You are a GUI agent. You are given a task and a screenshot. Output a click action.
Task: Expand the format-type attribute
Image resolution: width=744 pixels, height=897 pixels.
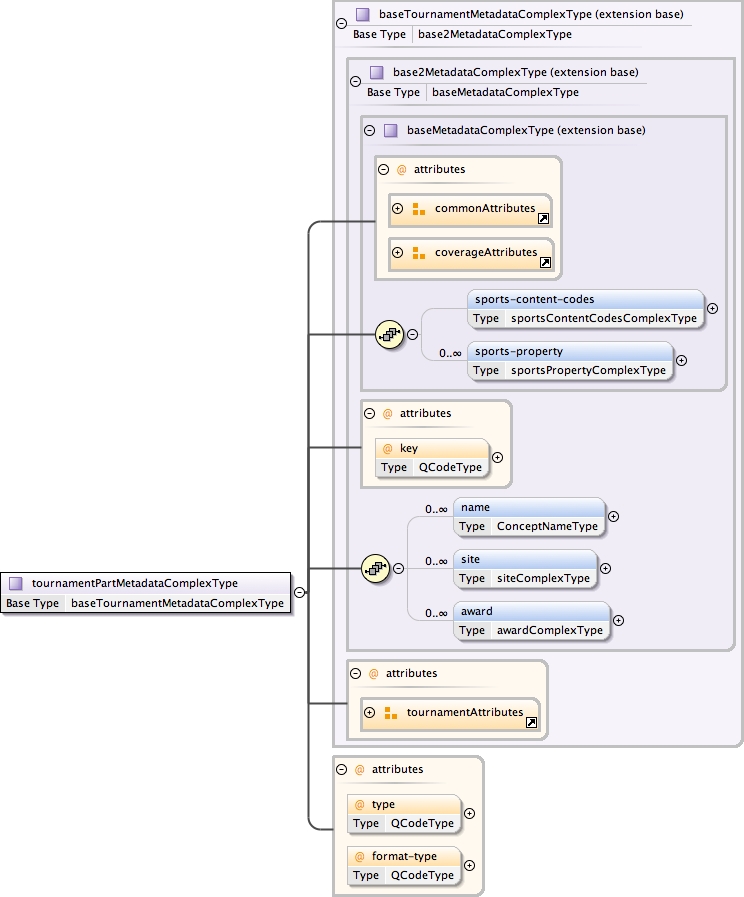469,865
